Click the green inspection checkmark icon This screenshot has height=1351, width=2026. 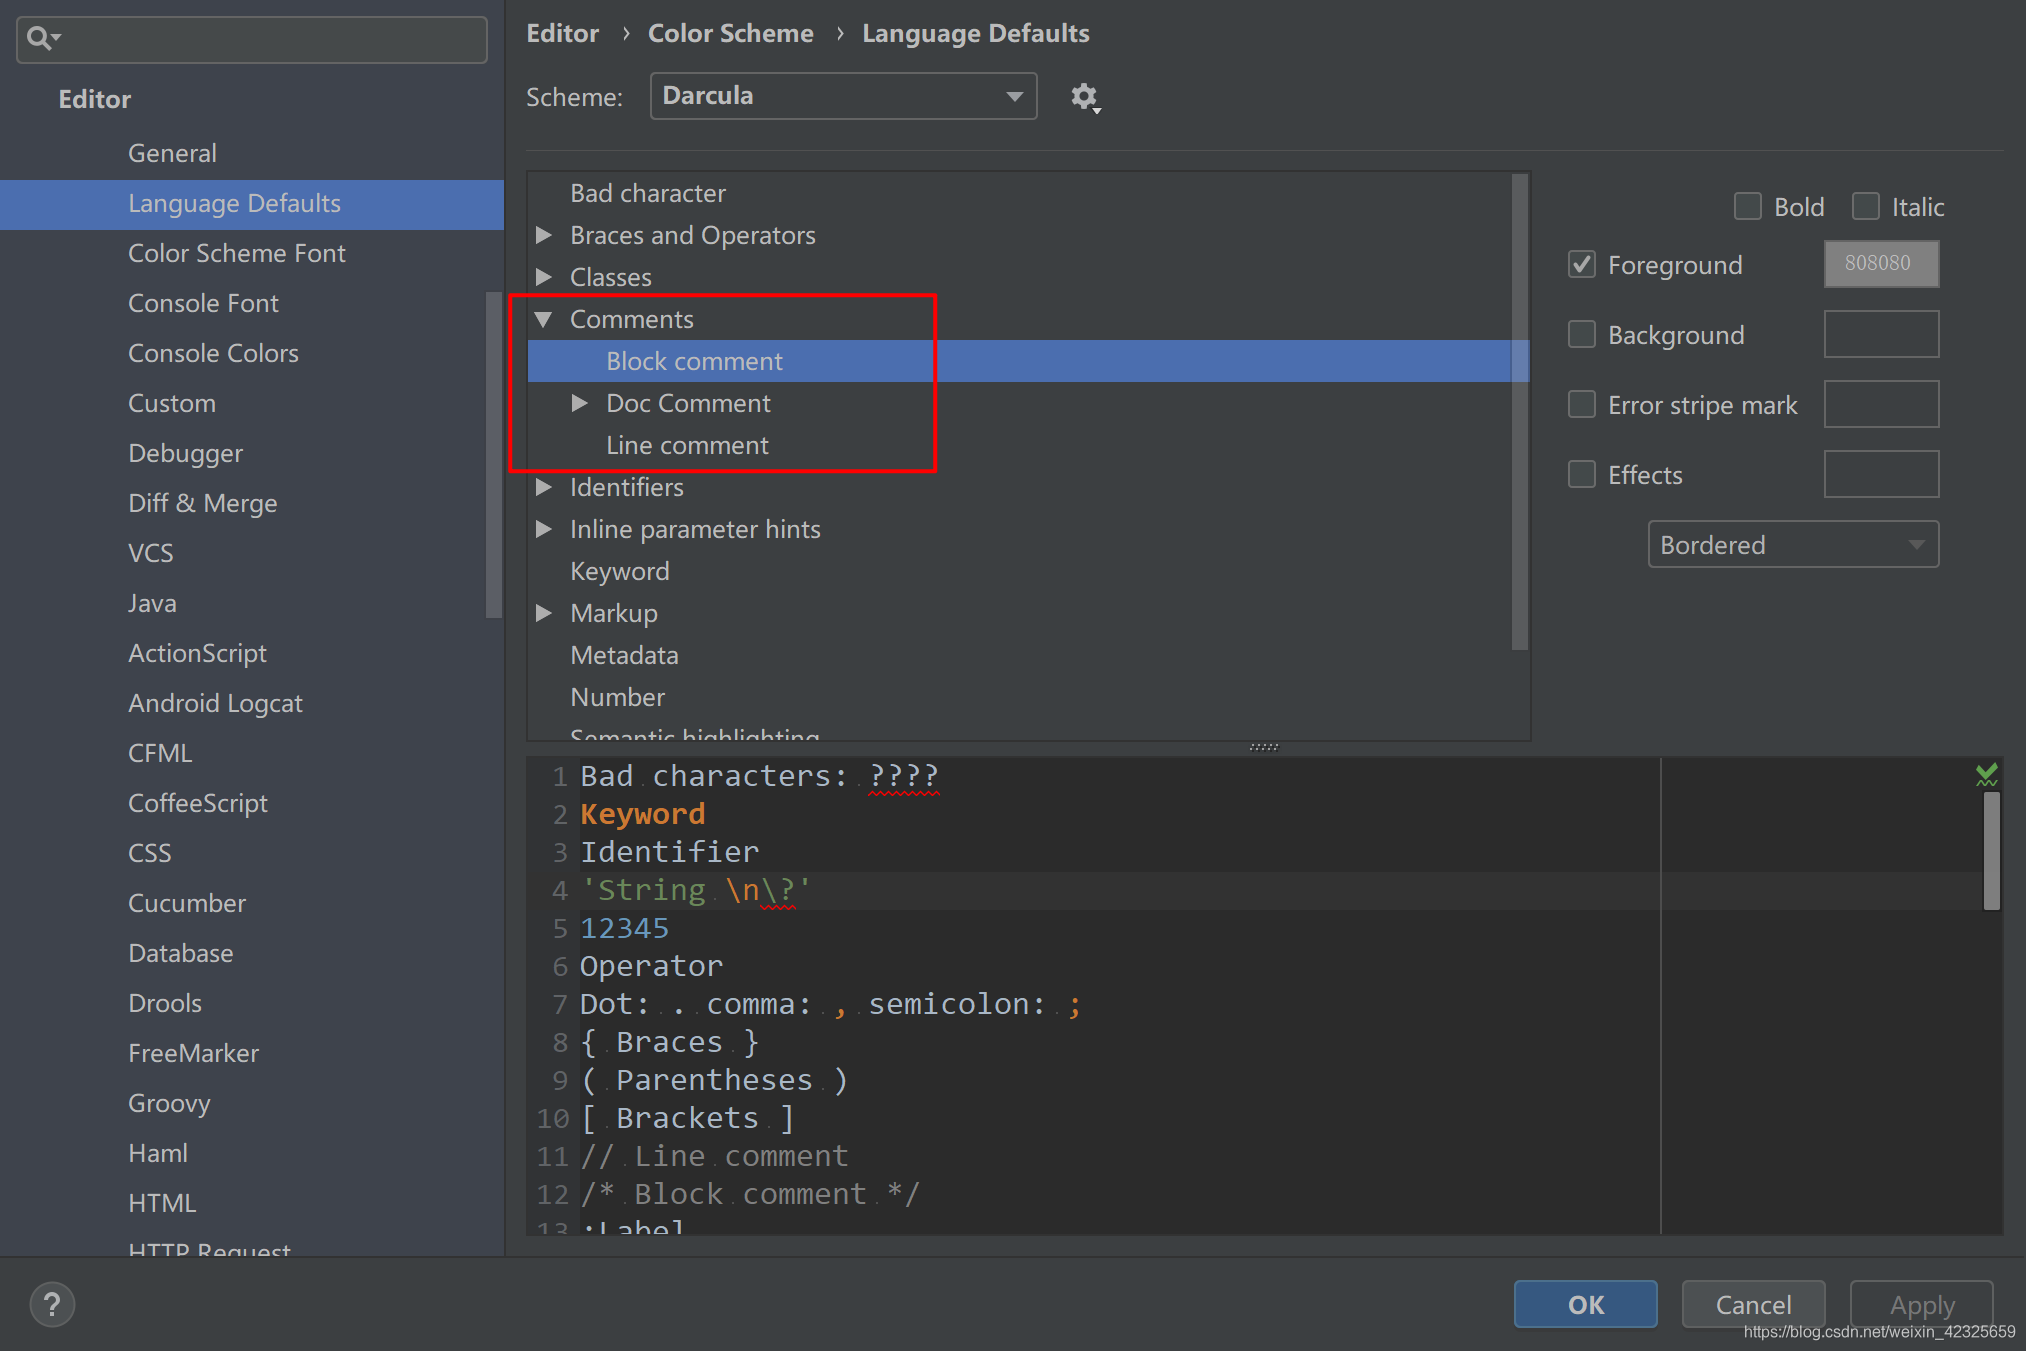[x=1986, y=775]
